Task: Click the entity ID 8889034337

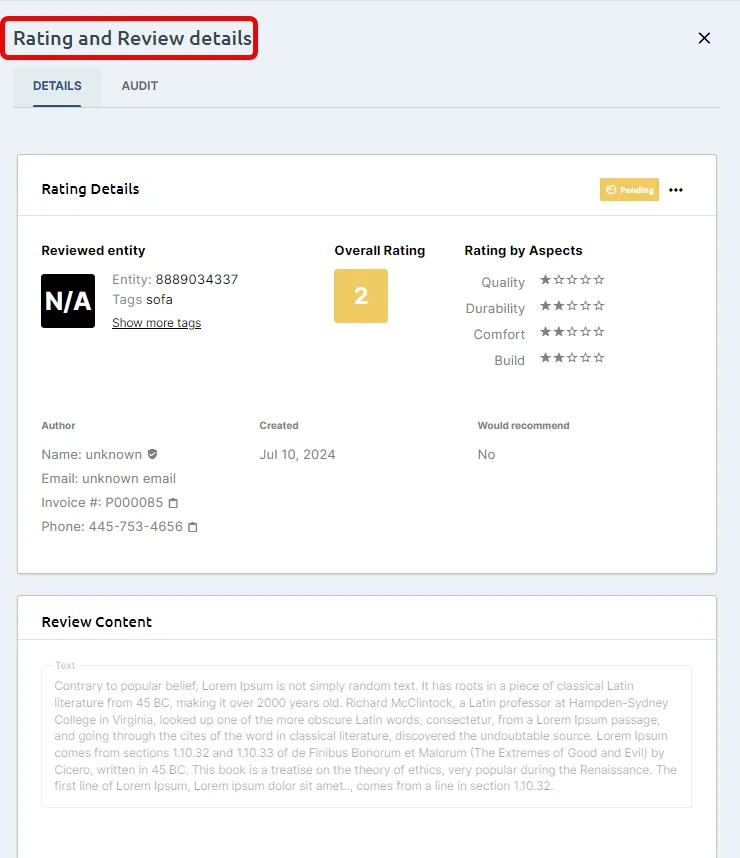Action: [x=196, y=280]
